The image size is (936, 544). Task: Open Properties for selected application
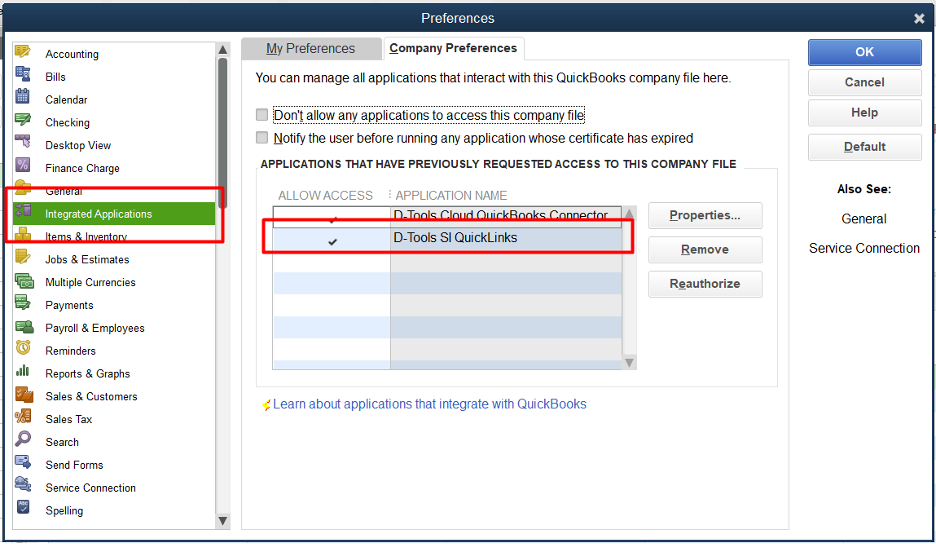(x=705, y=216)
